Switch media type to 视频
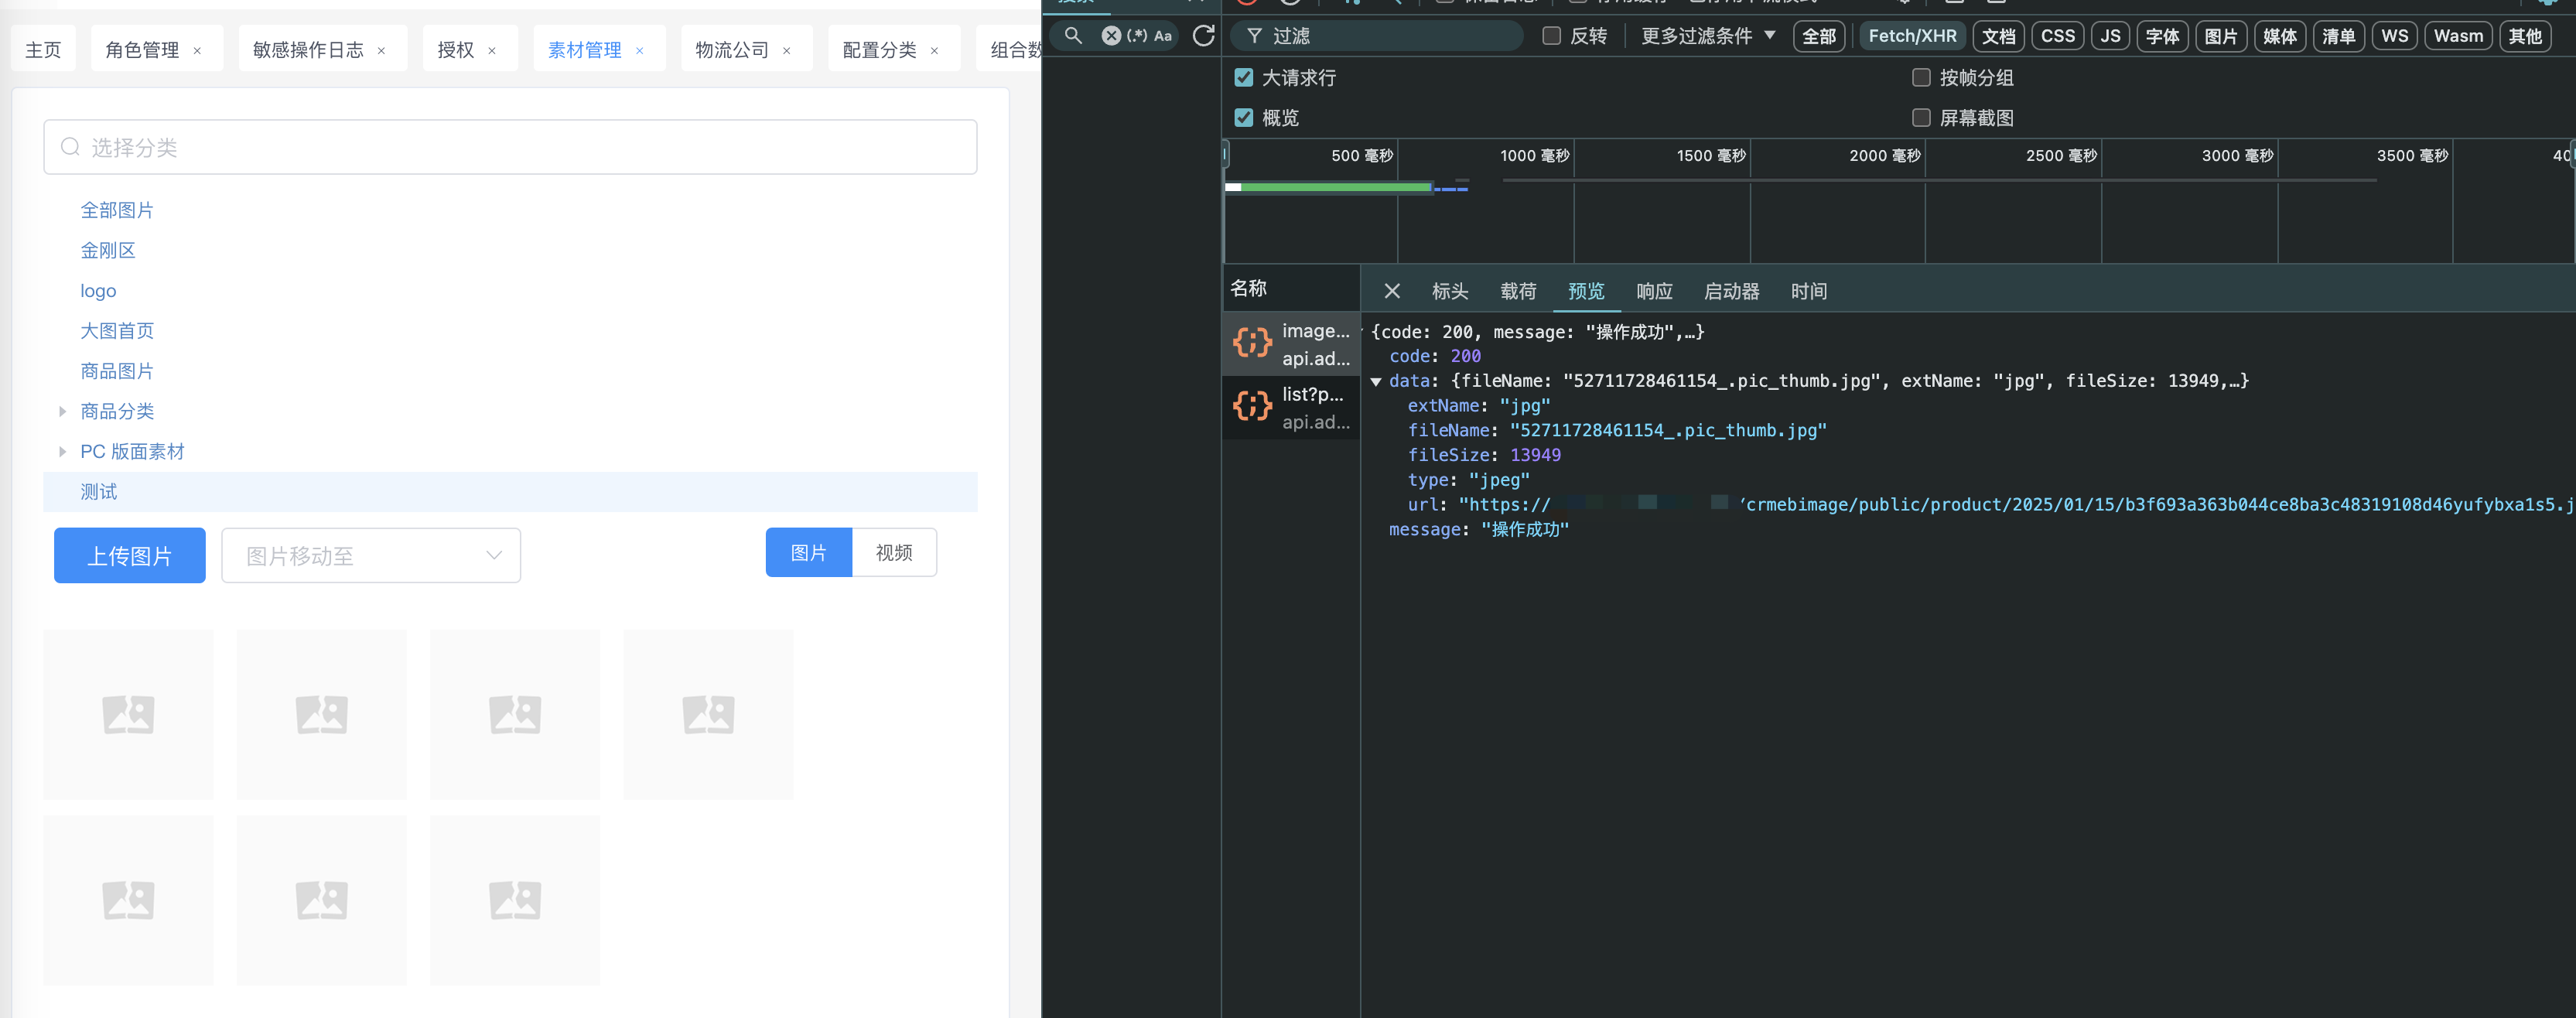The height and width of the screenshot is (1018, 2576). [894, 552]
